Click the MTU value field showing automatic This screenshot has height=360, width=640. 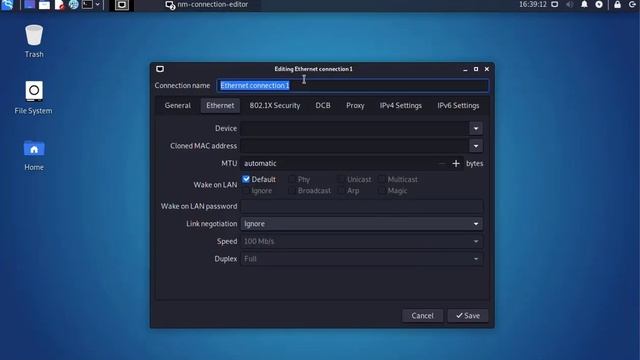338,163
